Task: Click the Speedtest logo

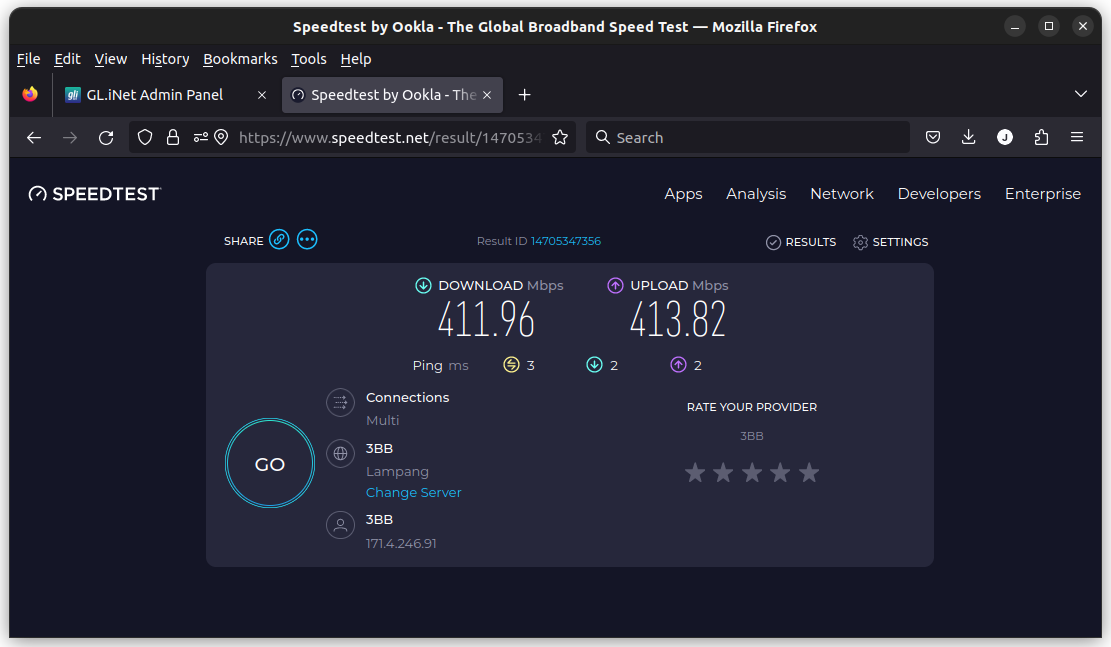Action: [95, 194]
